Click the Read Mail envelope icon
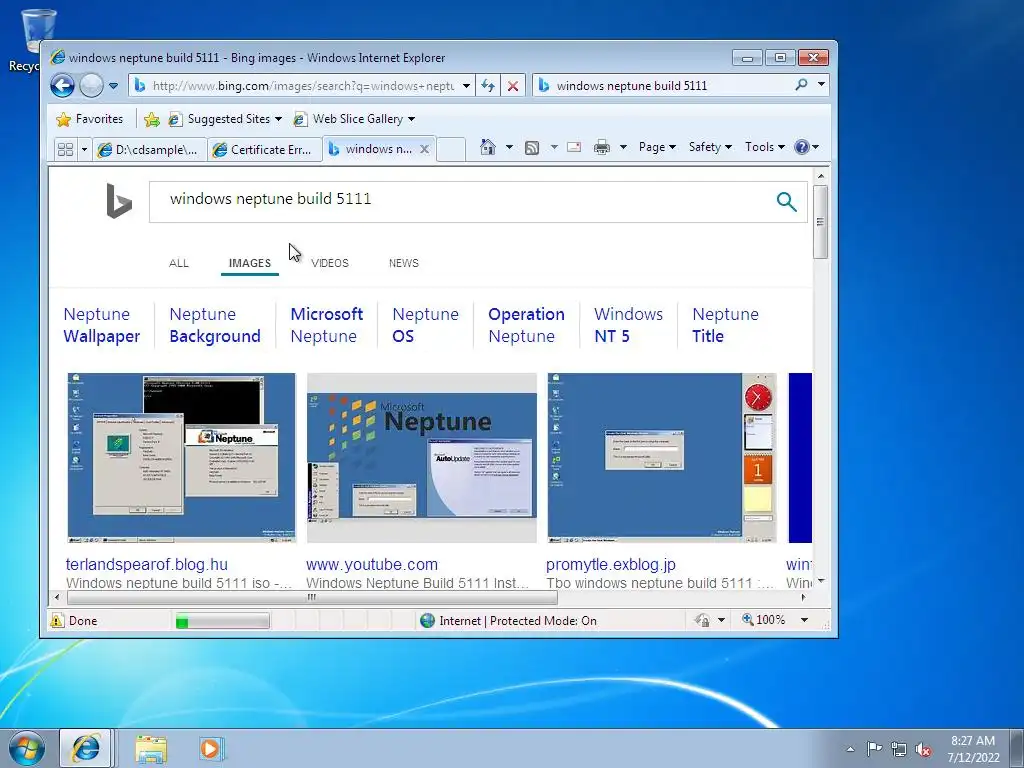The height and width of the screenshot is (768, 1024). (x=574, y=147)
